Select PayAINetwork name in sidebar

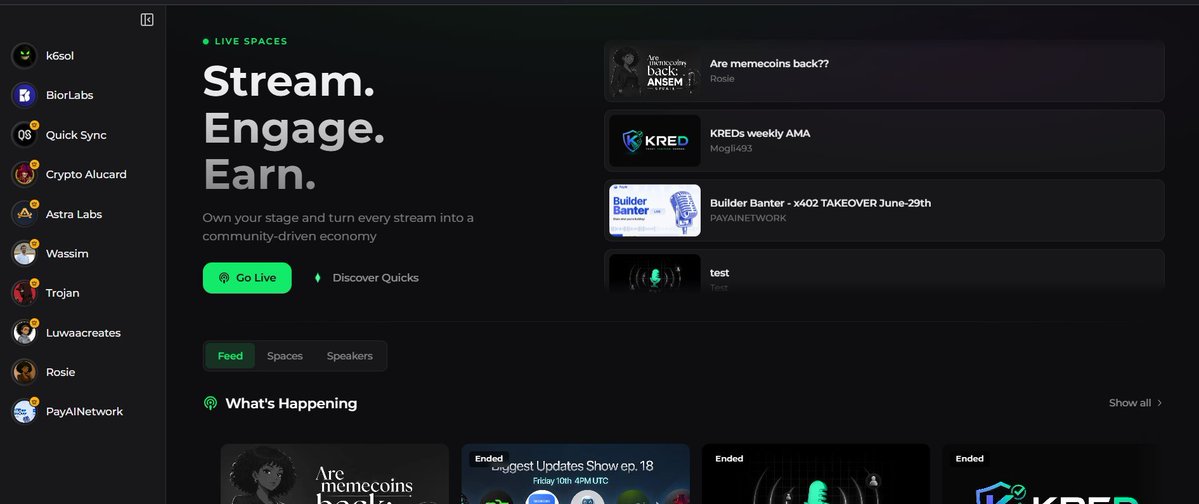[84, 411]
